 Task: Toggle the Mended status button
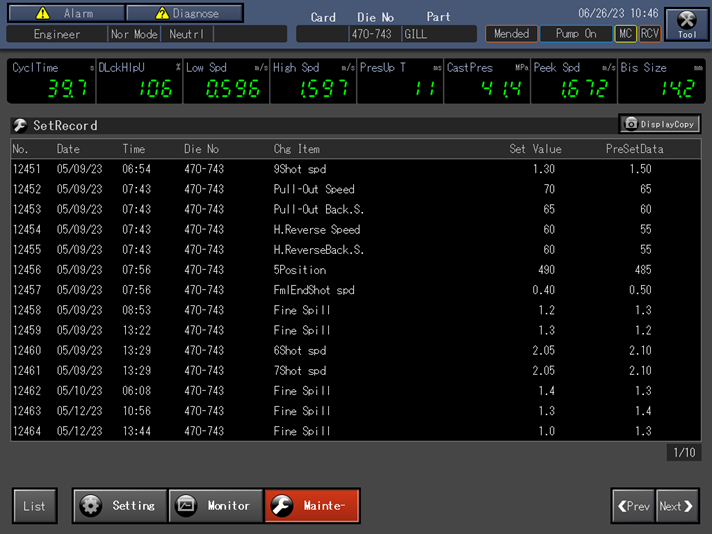pyautogui.click(x=511, y=34)
